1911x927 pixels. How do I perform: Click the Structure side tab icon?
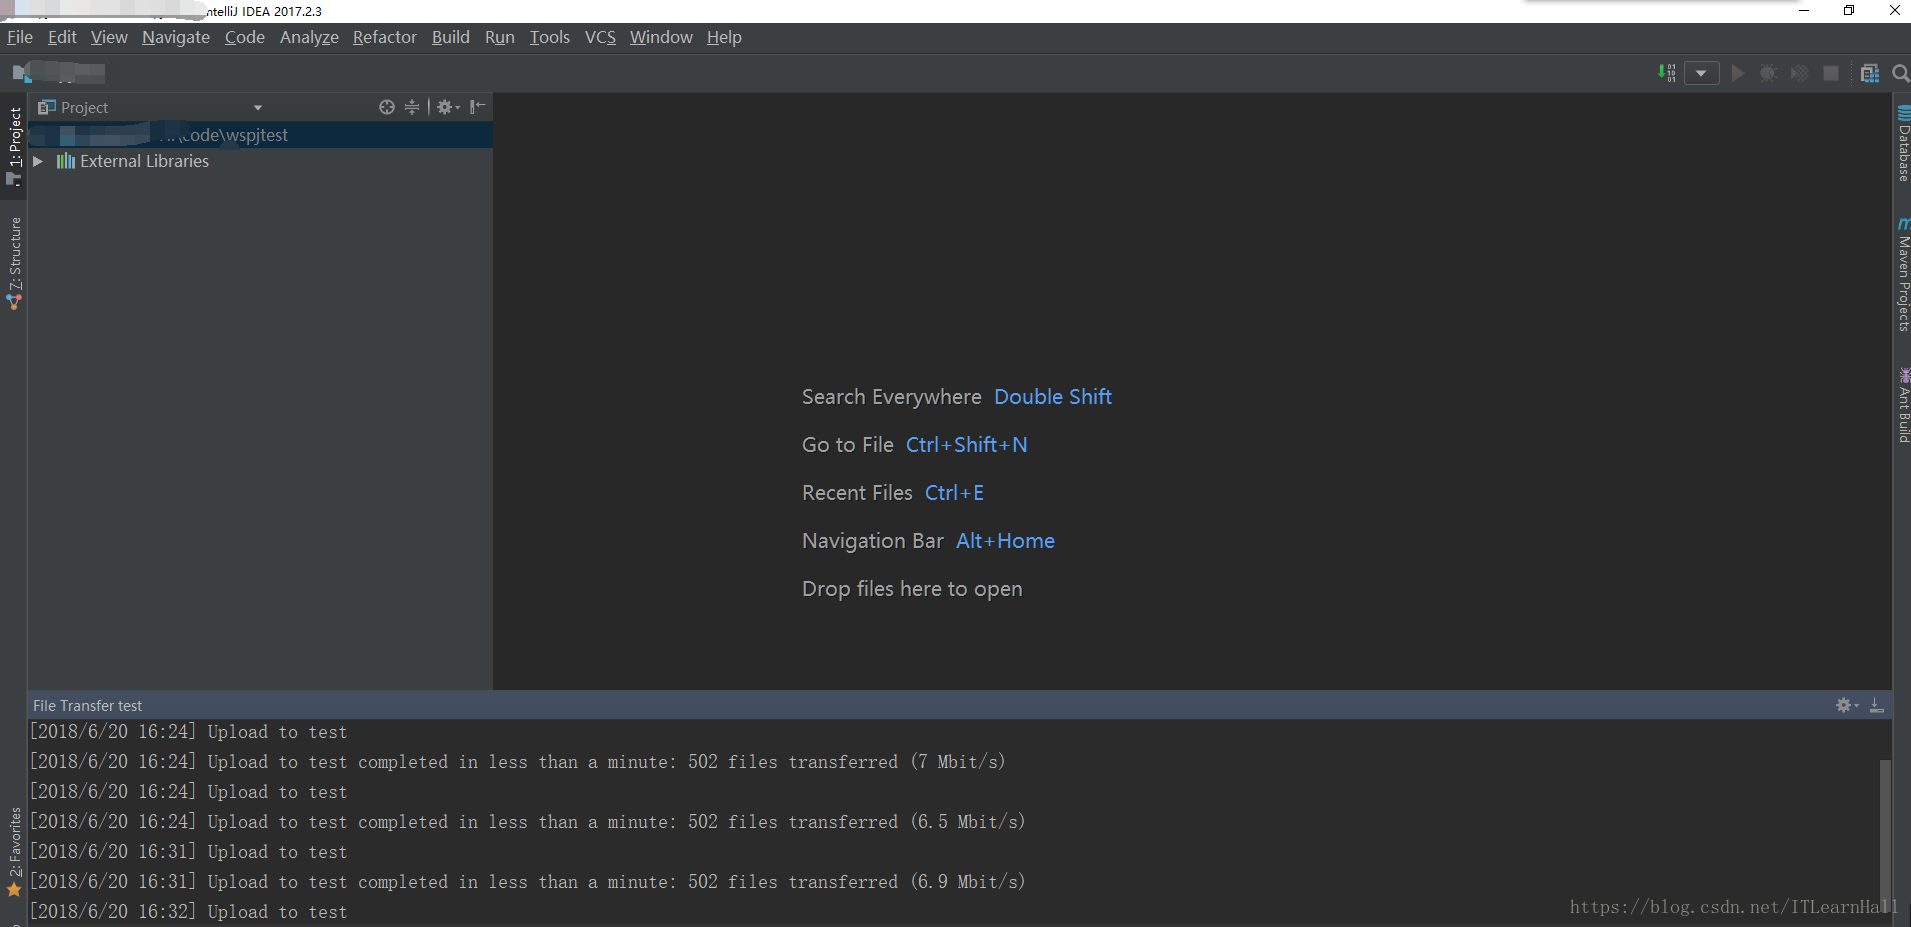pos(14,301)
